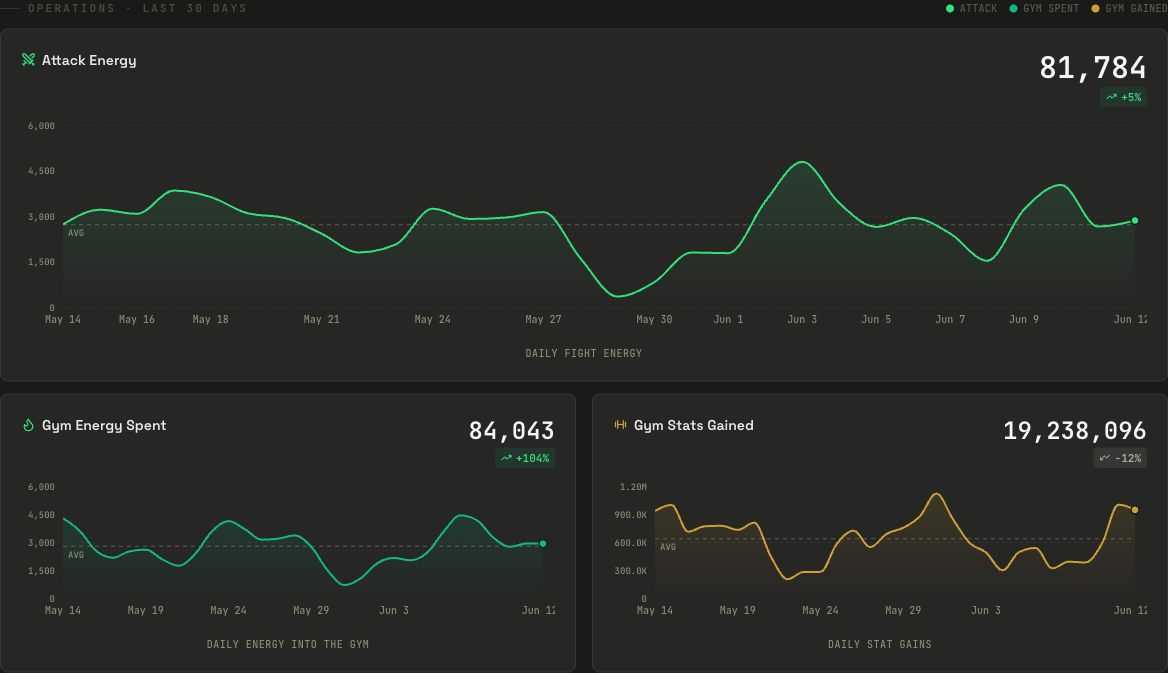1168x673 pixels.
Task: Click the May 18 axis label
Action: tap(211, 319)
